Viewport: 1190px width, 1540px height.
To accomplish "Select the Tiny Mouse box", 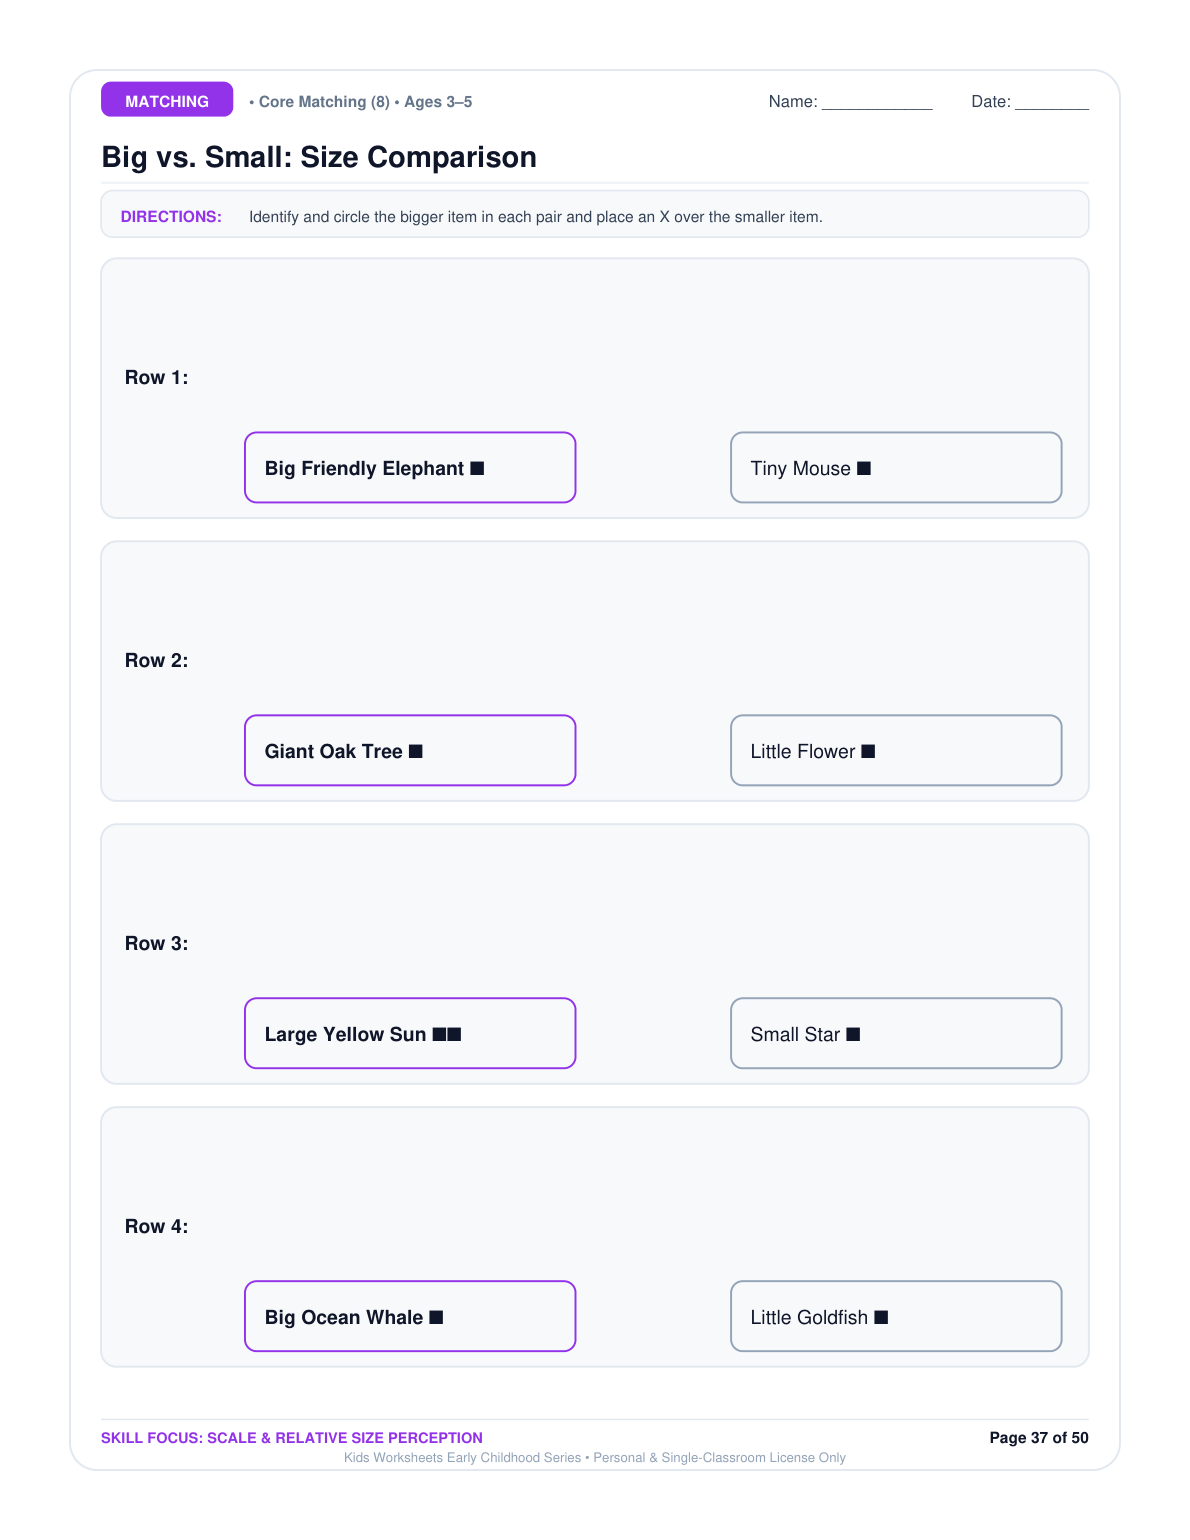I will pyautogui.click(x=896, y=467).
